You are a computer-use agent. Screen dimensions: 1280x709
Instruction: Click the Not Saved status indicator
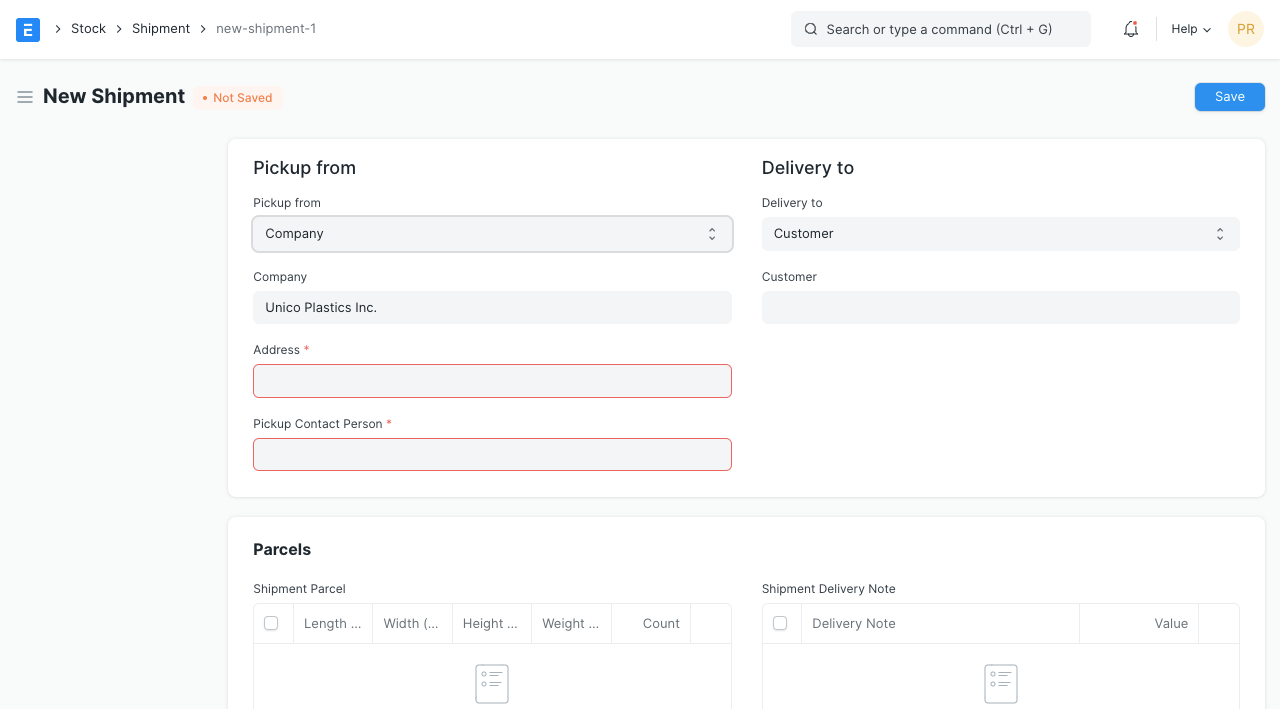tap(238, 98)
